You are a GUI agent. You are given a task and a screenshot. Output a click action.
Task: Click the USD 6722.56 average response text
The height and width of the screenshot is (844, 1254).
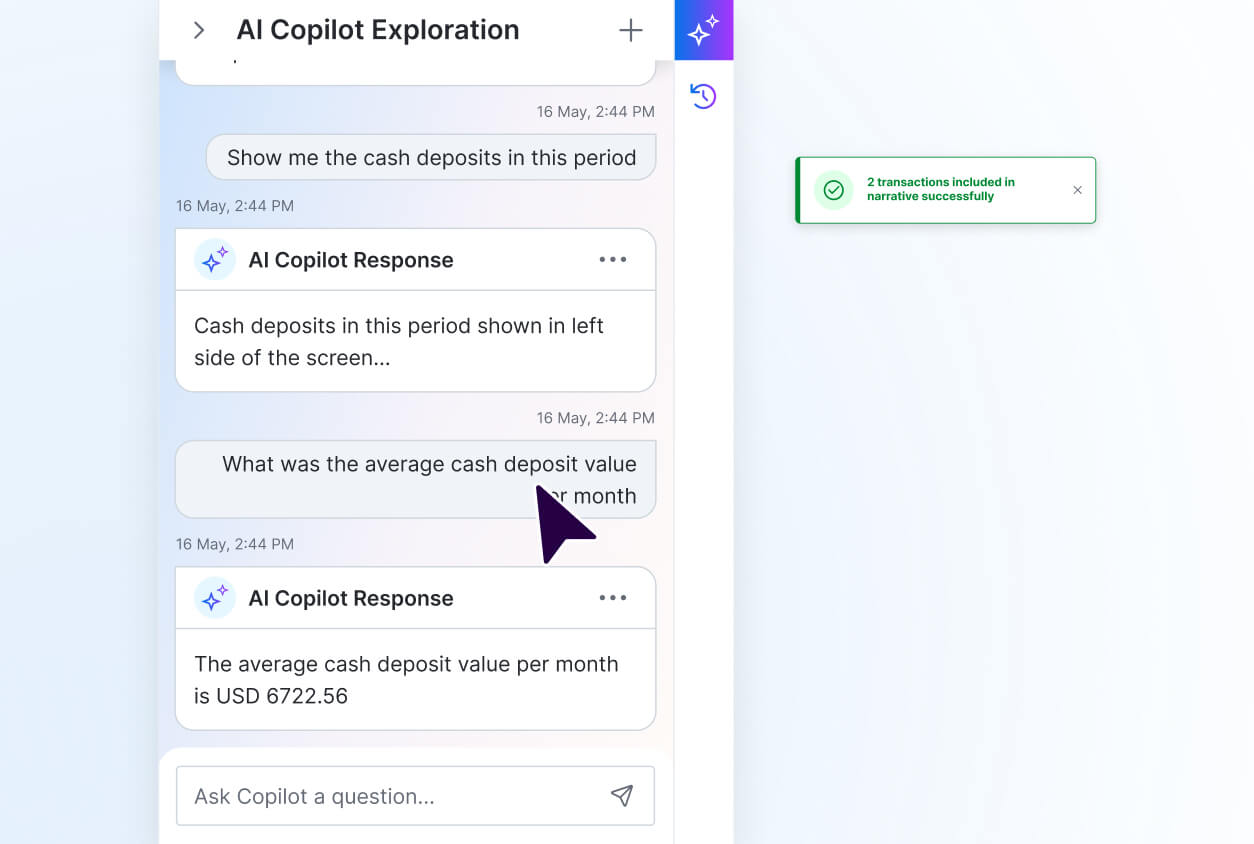(406, 680)
